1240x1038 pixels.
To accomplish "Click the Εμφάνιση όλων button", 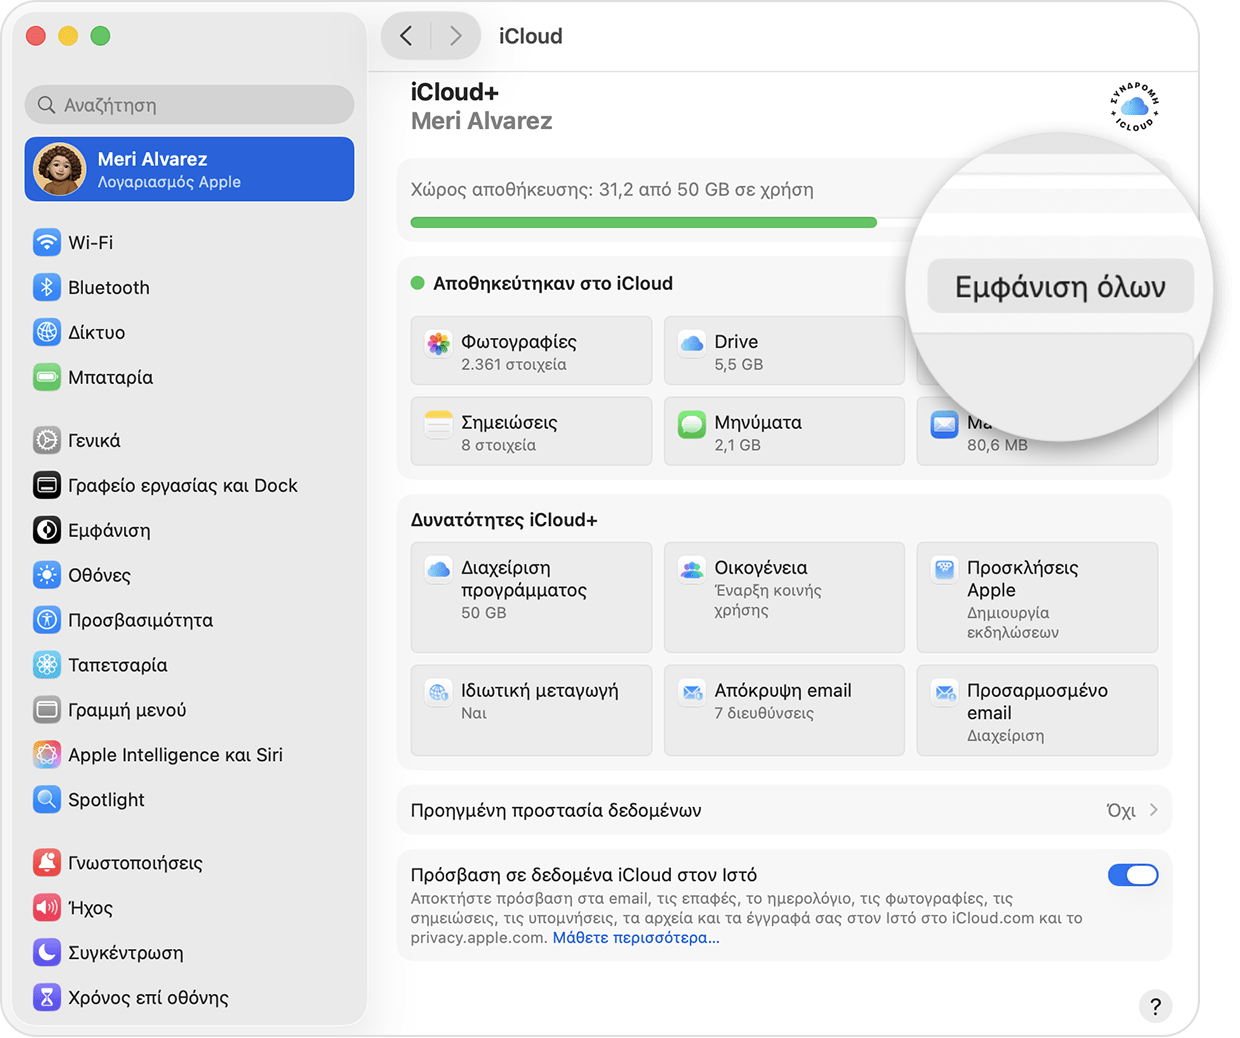I will [1059, 285].
